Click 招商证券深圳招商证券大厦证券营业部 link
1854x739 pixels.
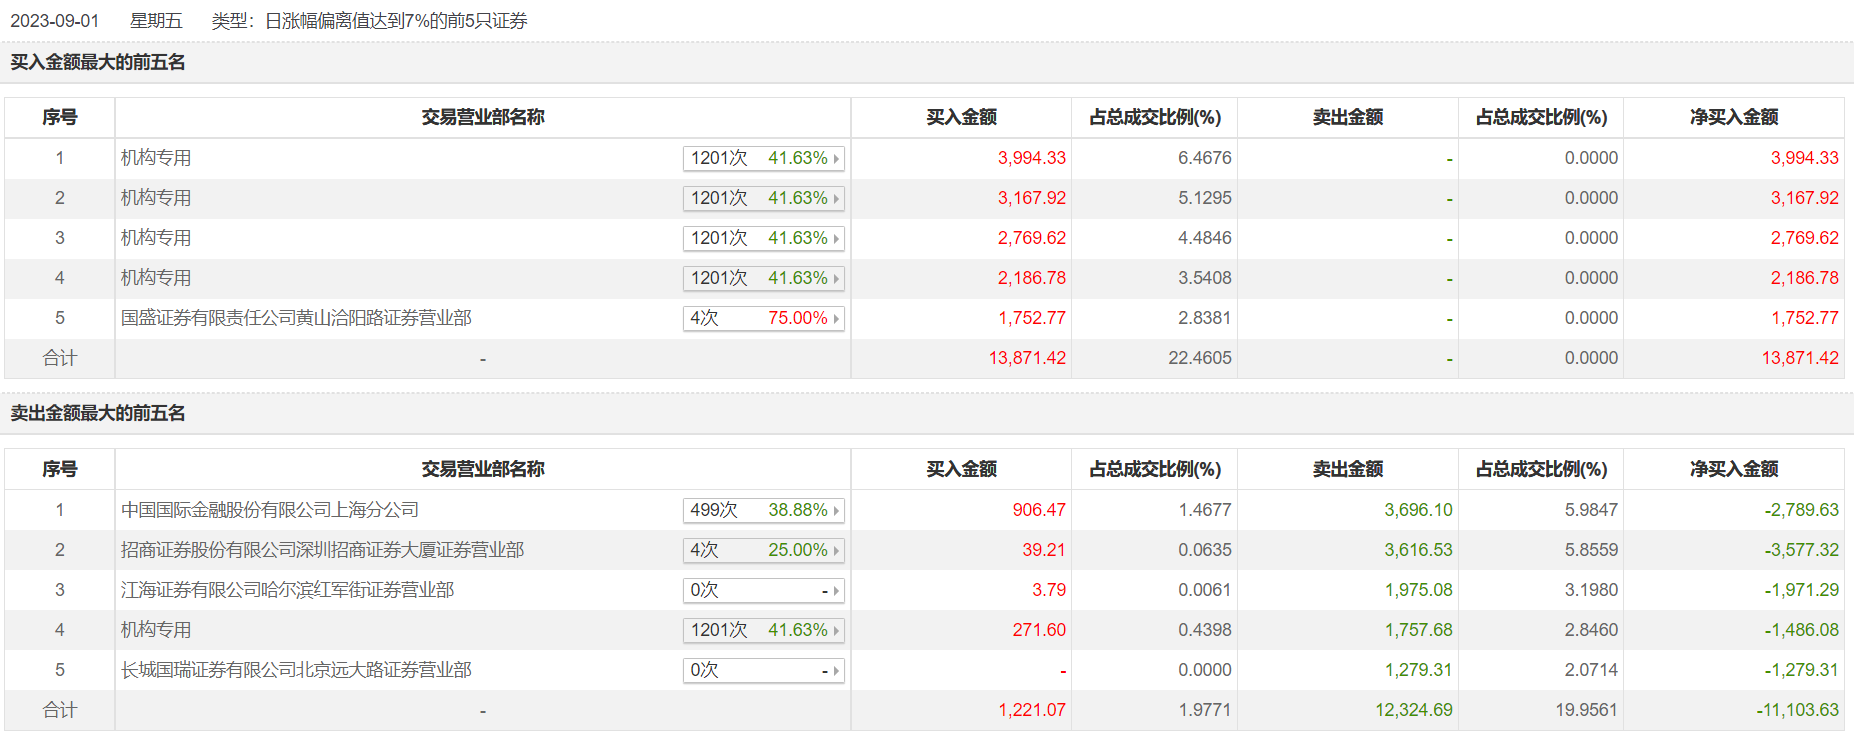pos(322,550)
